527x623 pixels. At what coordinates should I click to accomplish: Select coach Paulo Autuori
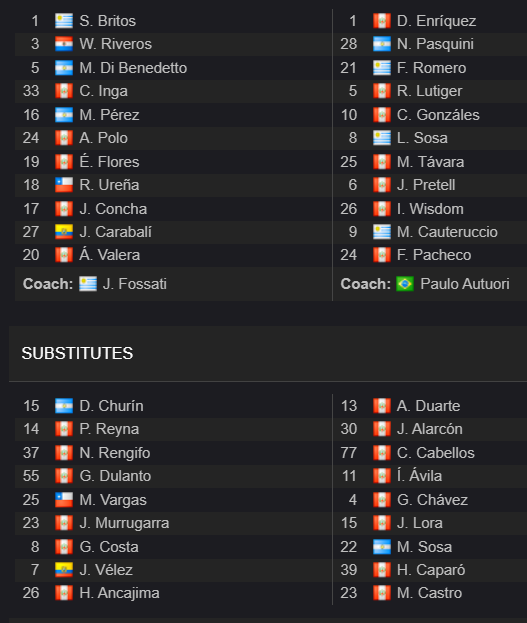(465, 284)
